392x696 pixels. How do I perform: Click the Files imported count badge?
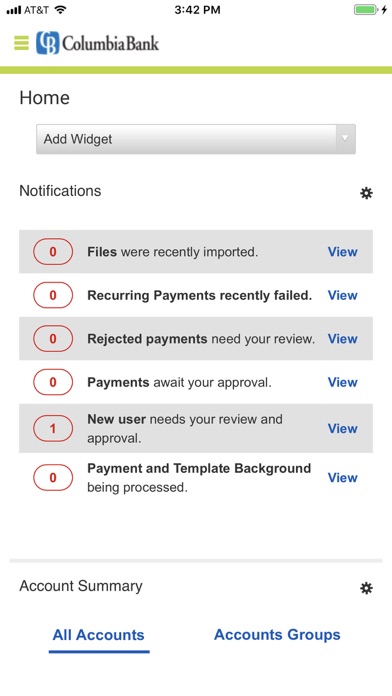pos(53,252)
